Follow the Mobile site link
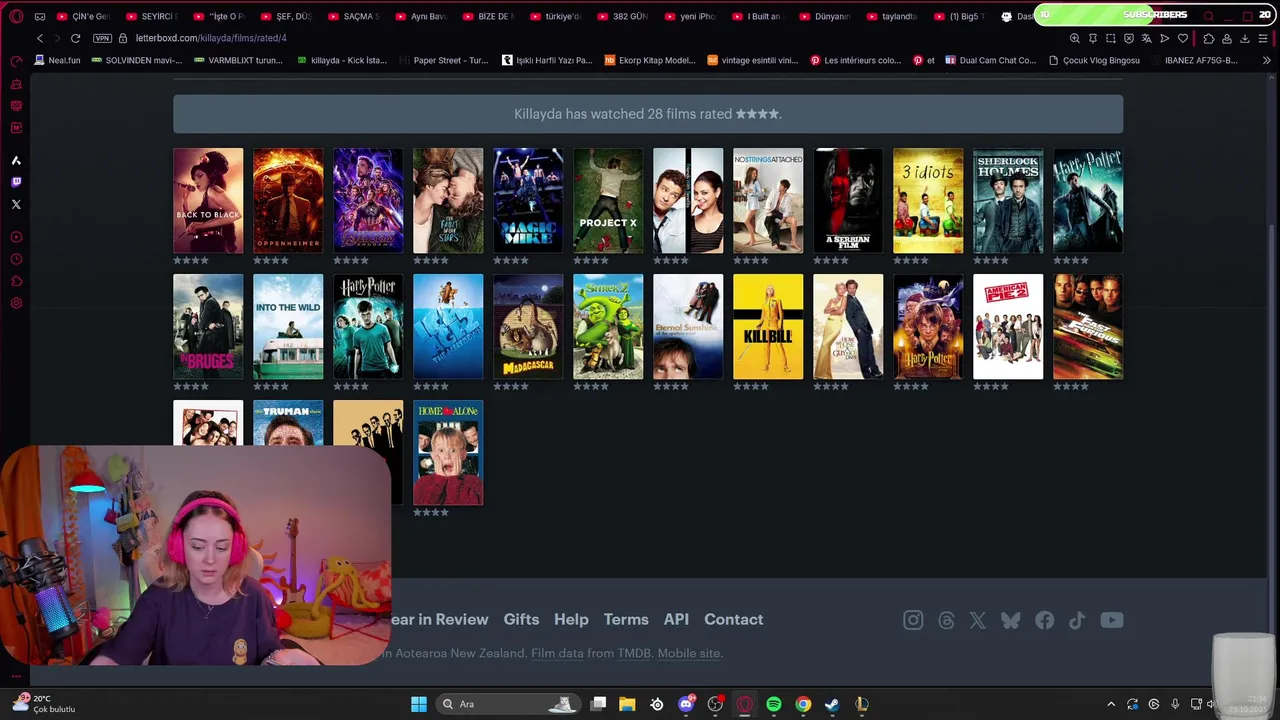Viewport: 1280px width, 720px height. coord(689,653)
